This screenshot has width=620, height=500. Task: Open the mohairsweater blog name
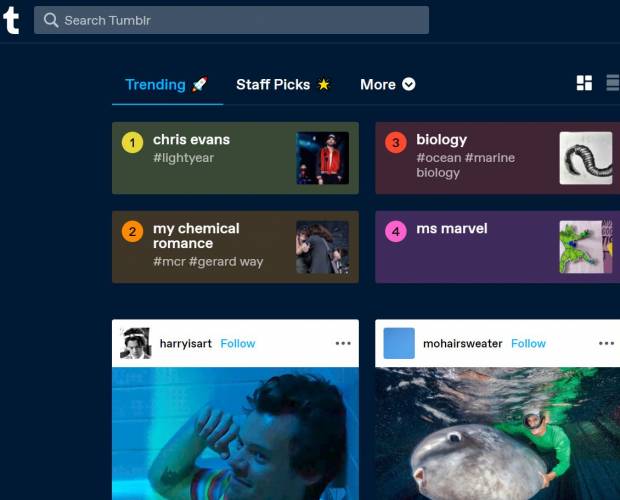pyautogui.click(x=463, y=343)
